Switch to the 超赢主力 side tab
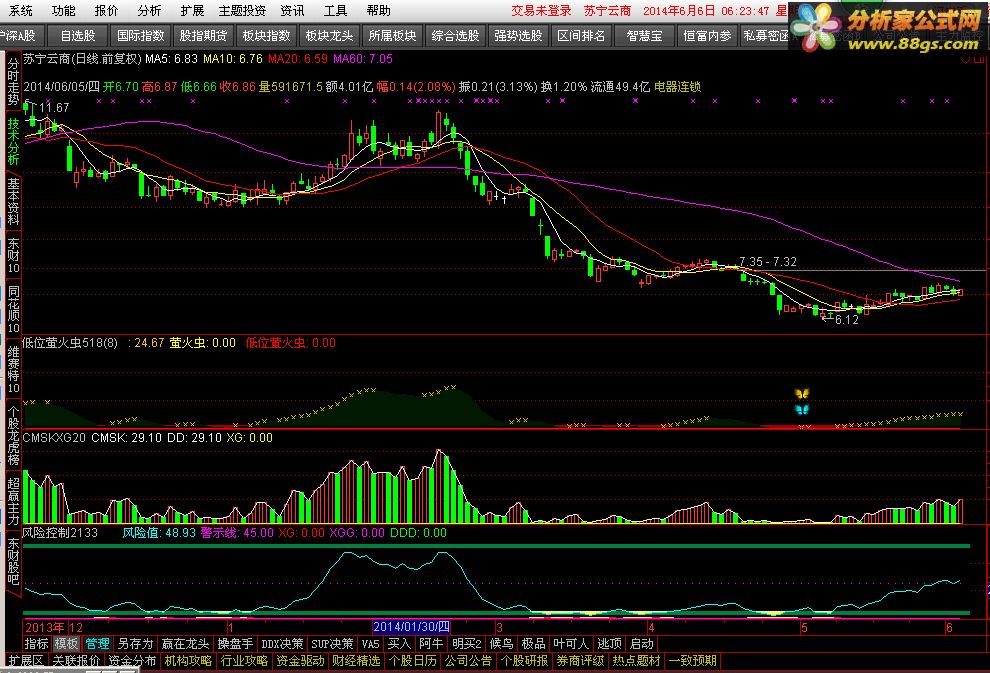Viewport: 990px width, 673px height. (13, 501)
